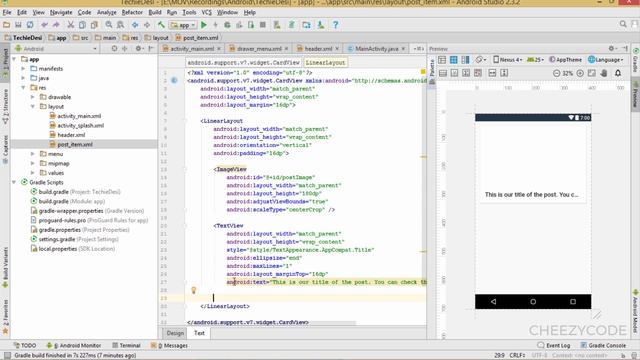Click the Debug app bug icon
The height and width of the screenshot is (360, 640).
point(227,25)
